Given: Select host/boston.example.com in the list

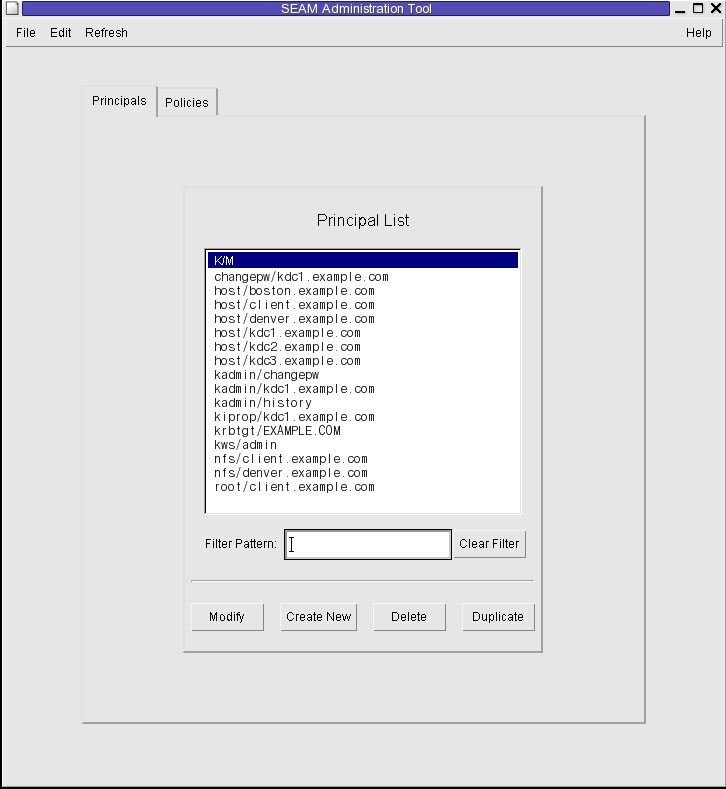Looking at the screenshot, I should [x=363, y=291].
